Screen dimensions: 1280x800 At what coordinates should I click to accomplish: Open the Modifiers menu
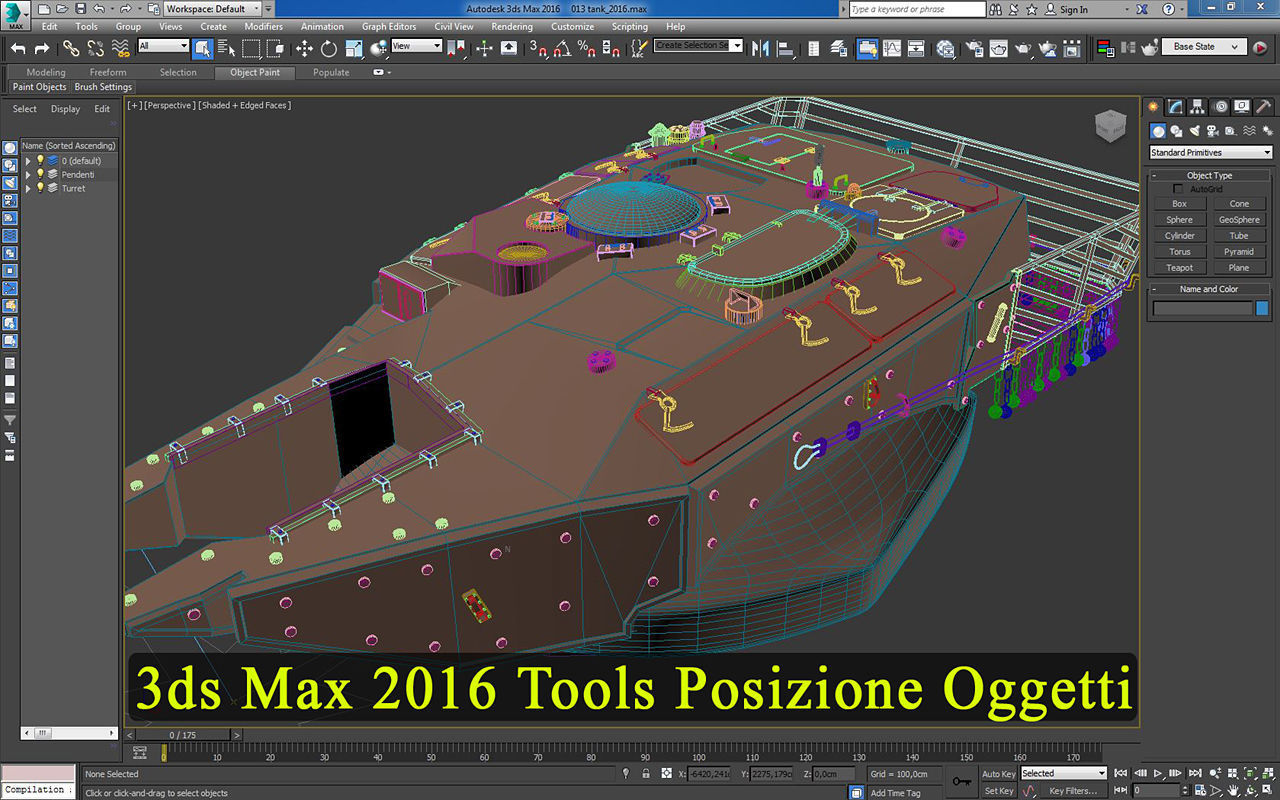264,27
